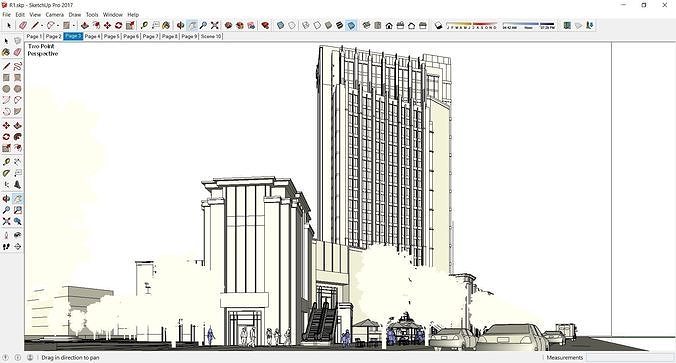676x363 pixels.
Task: Switch to Iso view
Action: click(x=366, y=25)
